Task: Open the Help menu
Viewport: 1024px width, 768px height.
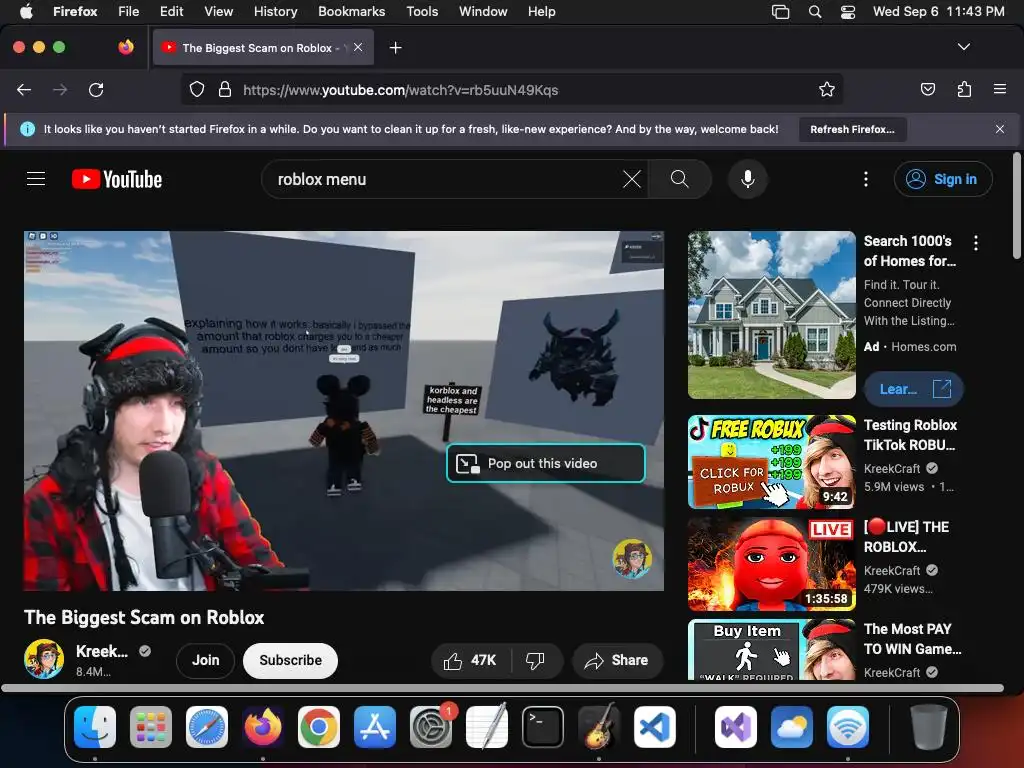Action: pos(541,11)
